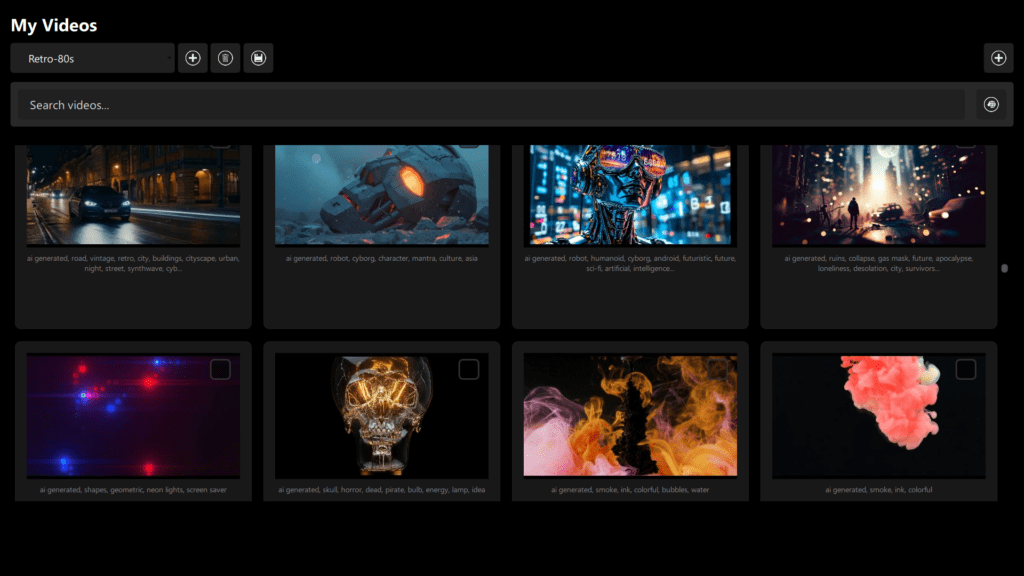The width and height of the screenshot is (1024, 576).
Task: Focus the Search videos input field
Action: pyautogui.click(x=490, y=105)
